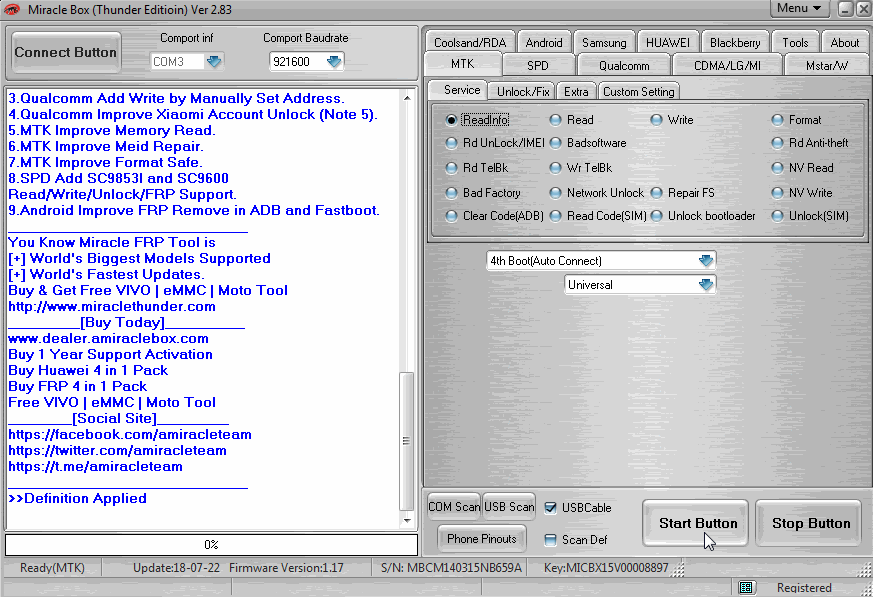Select Rd Anti-theft radio button
873x597 pixels.
(x=777, y=143)
